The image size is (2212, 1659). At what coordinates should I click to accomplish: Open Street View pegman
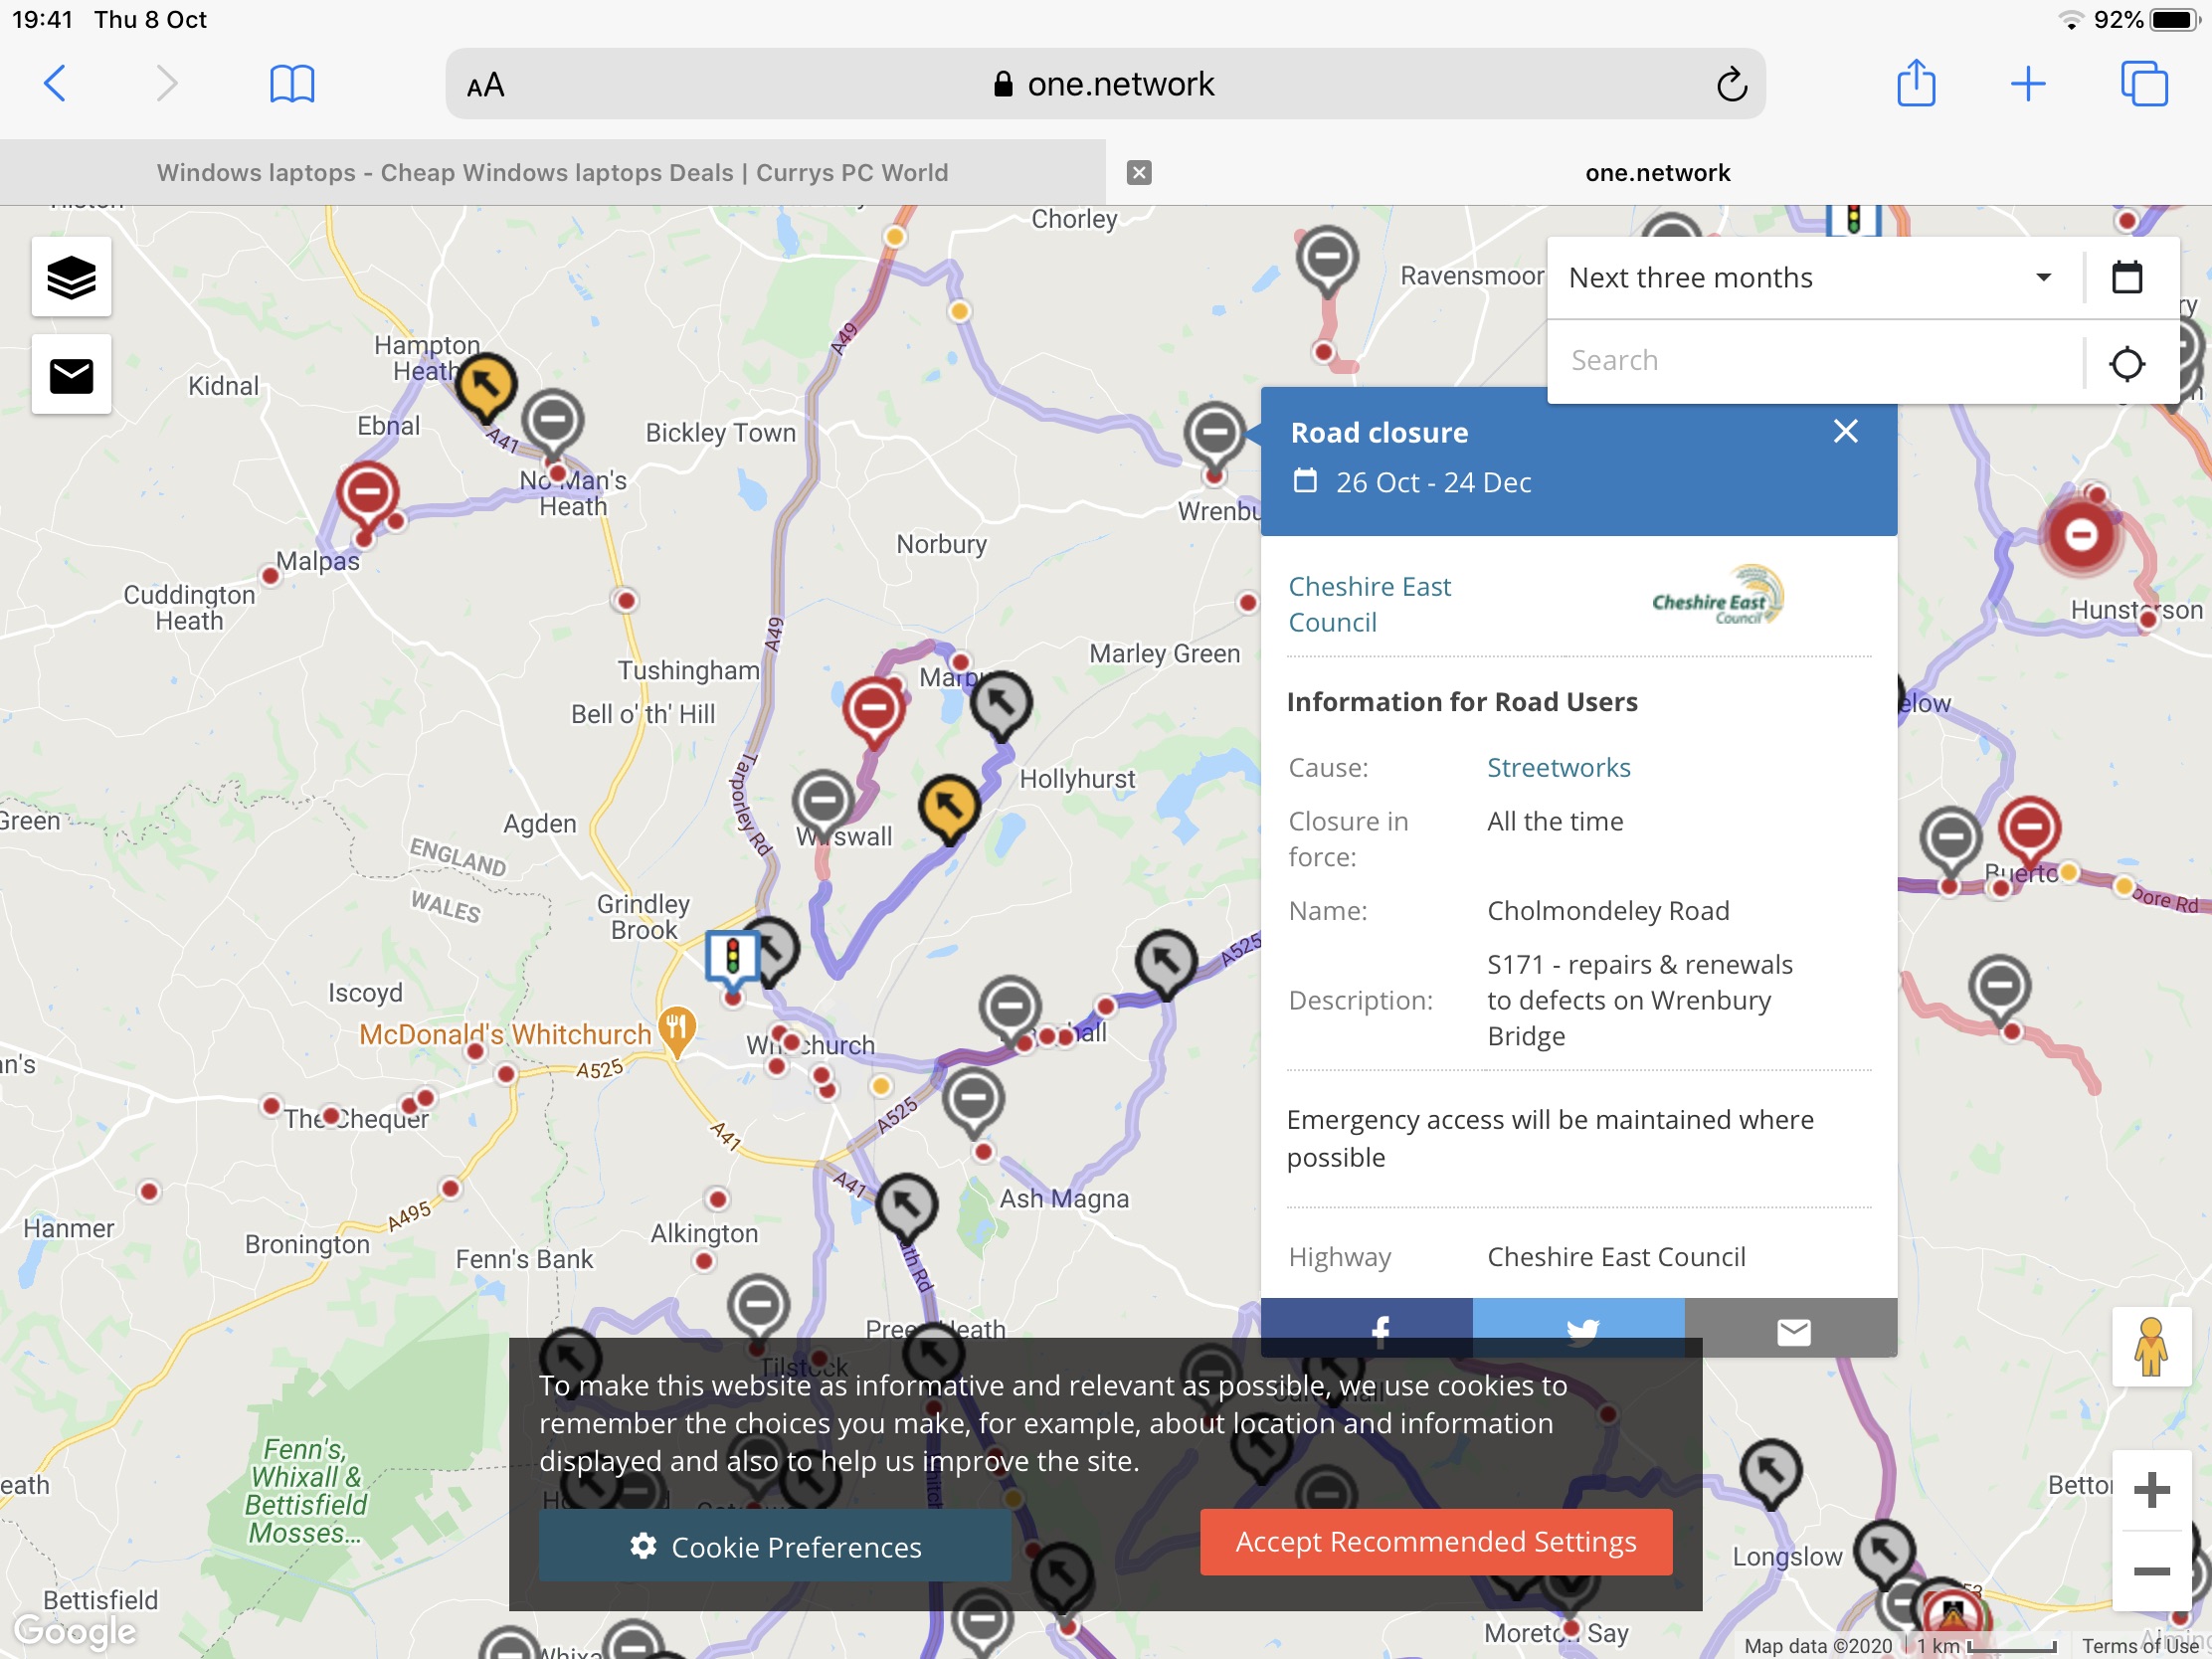pos(2151,1347)
